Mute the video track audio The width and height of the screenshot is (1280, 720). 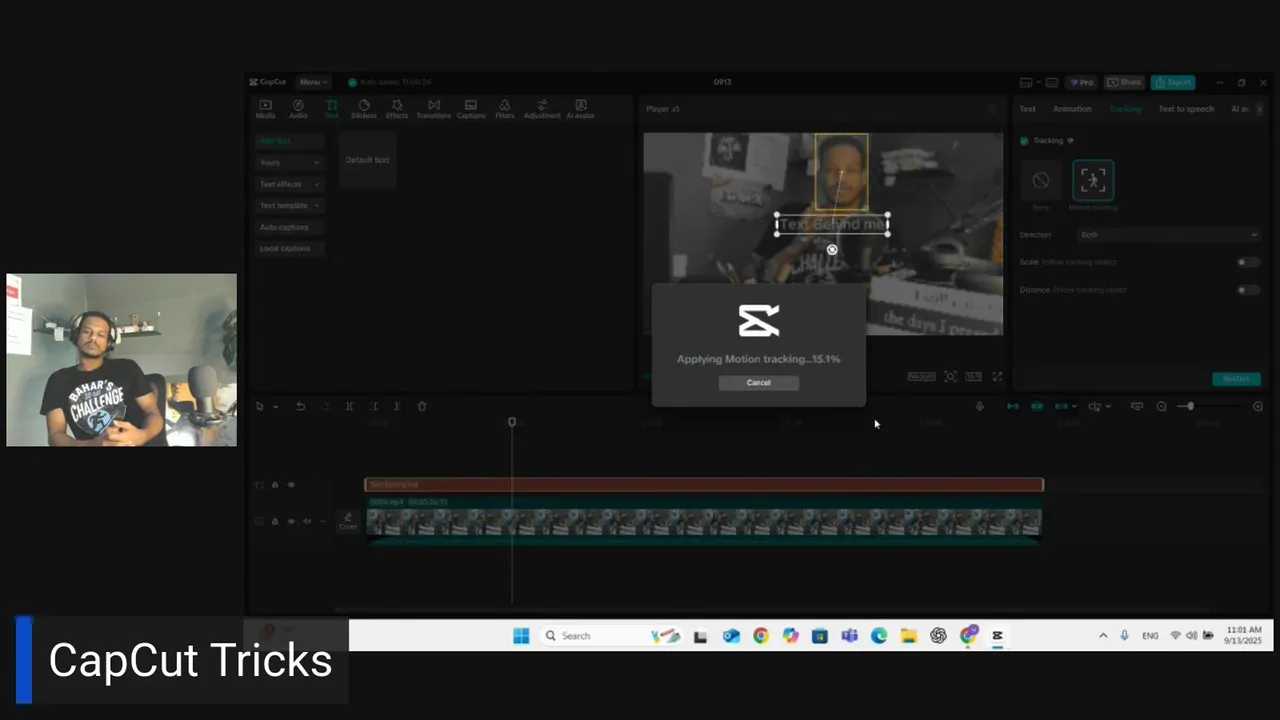[x=307, y=521]
